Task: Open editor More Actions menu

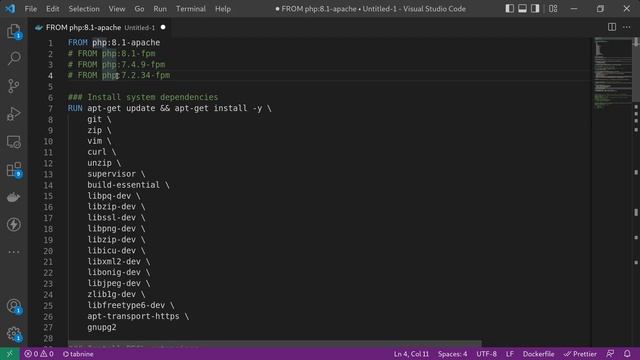Action: [x=627, y=27]
